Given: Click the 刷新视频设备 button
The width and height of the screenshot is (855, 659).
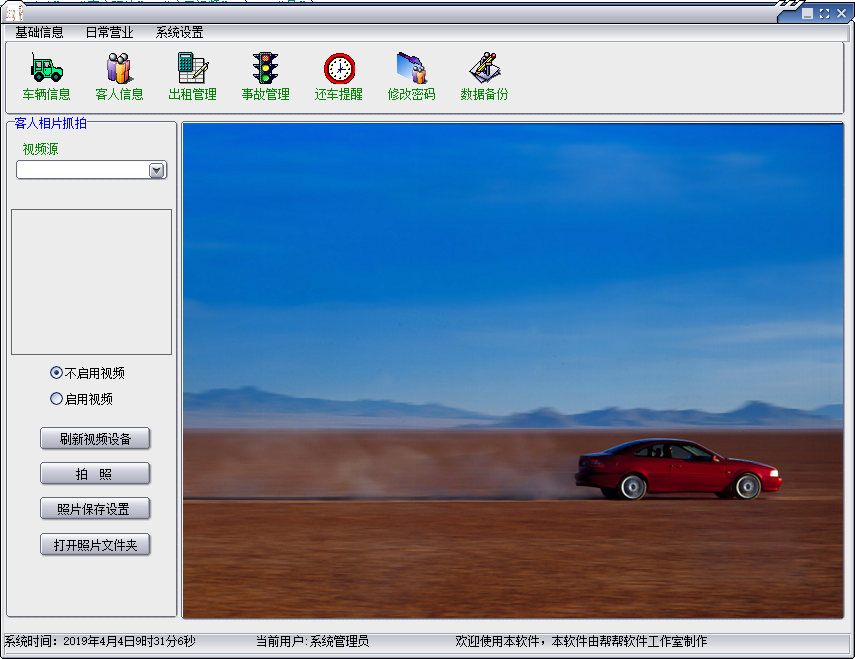Looking at the screenshot, I should point(95,438).
